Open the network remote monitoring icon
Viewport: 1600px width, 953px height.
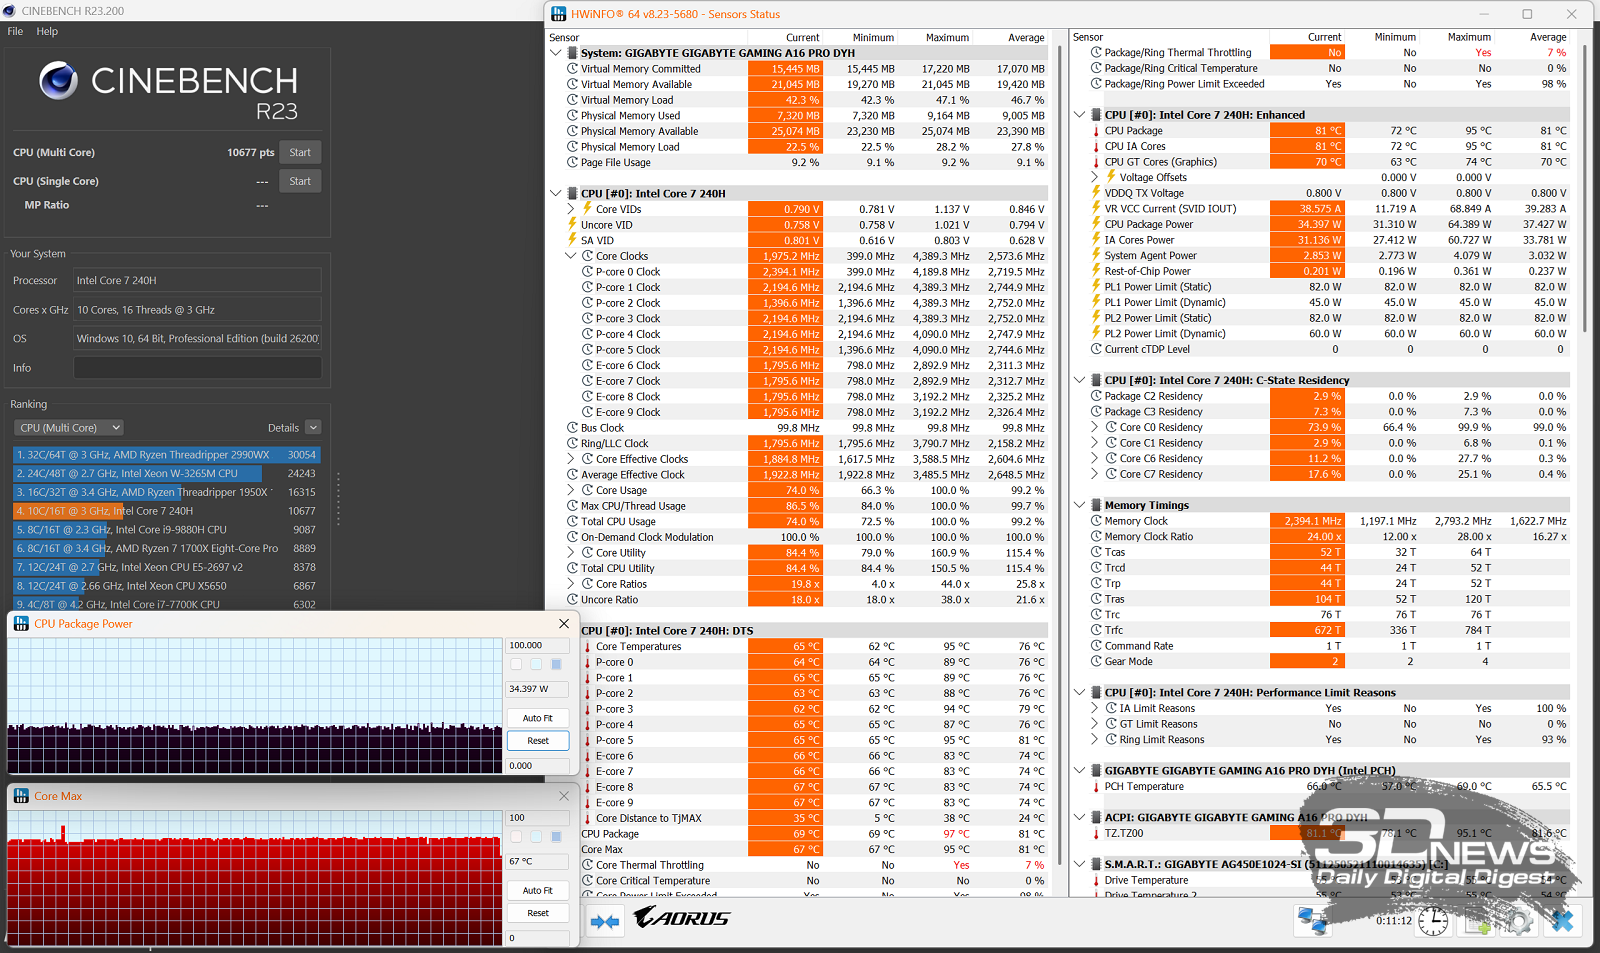(1312, 920)
